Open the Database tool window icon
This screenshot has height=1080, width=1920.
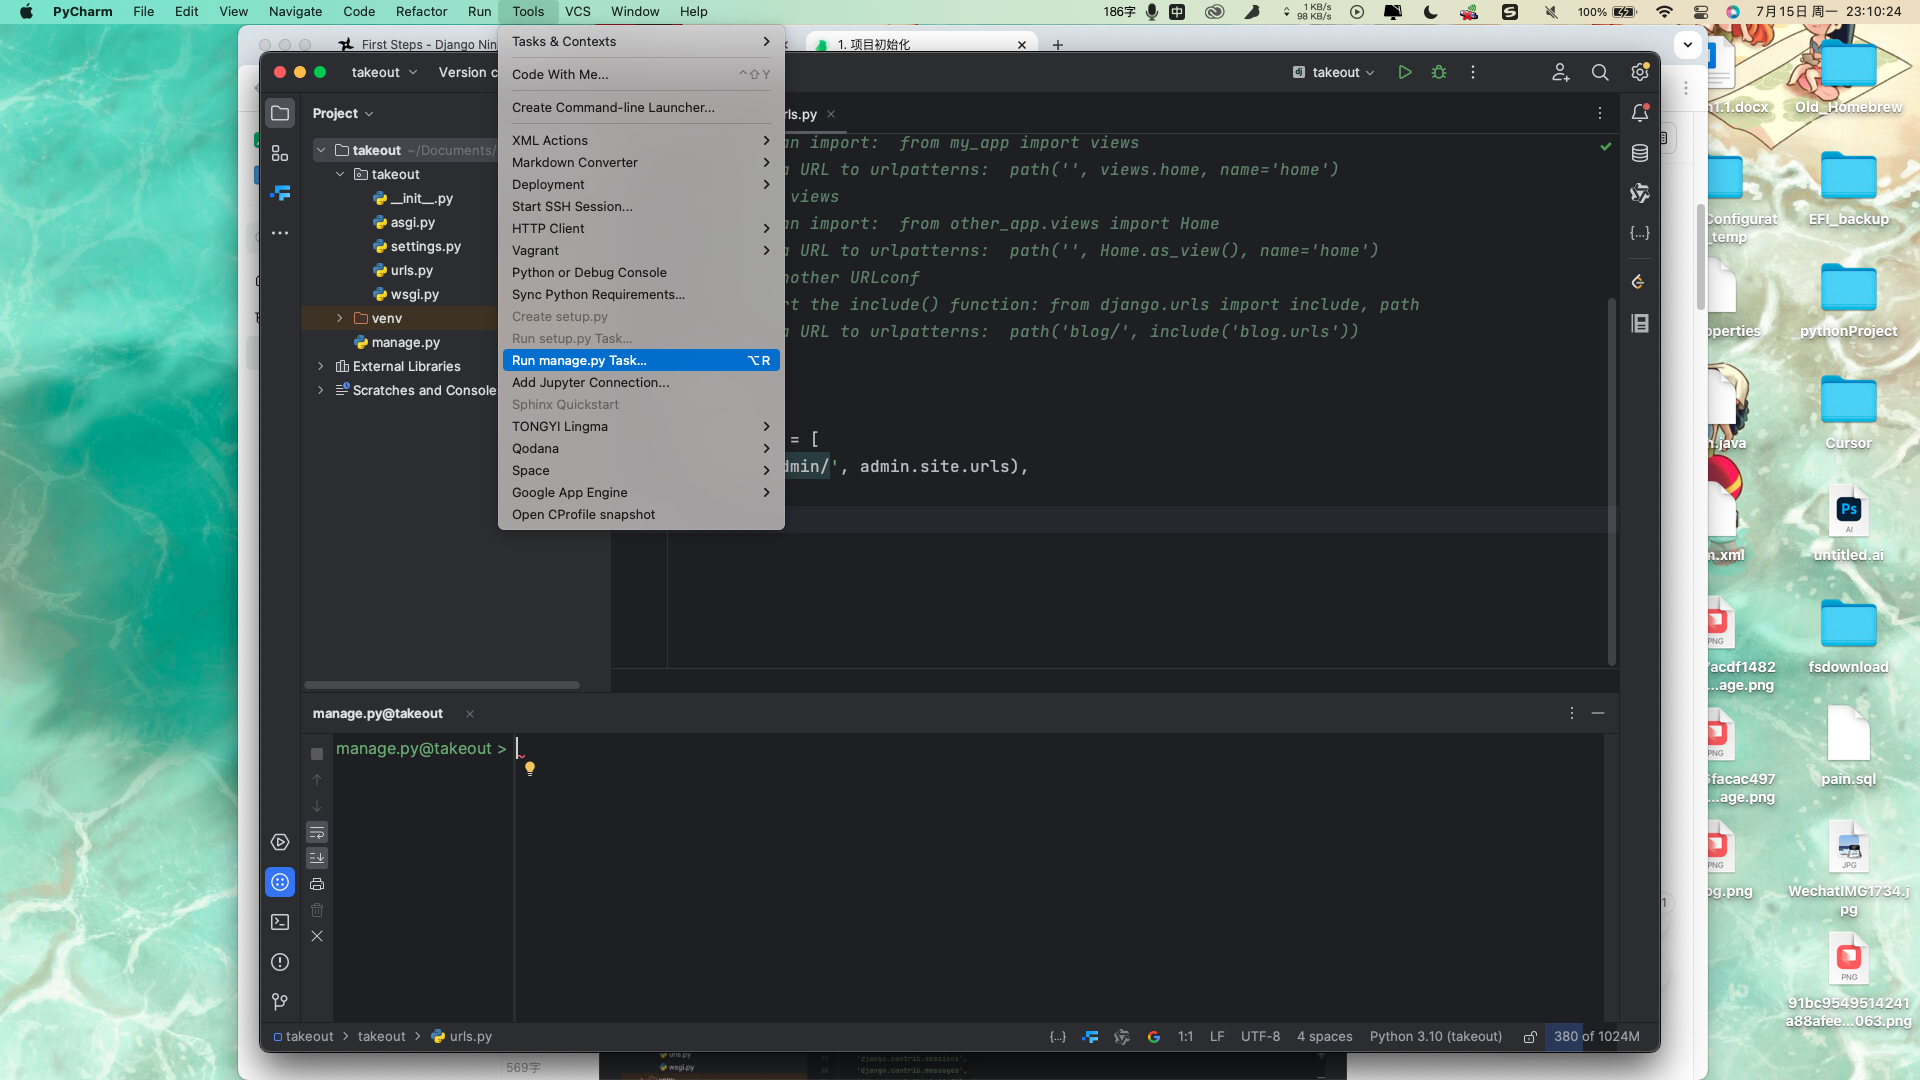click(x=1640, y=153)
